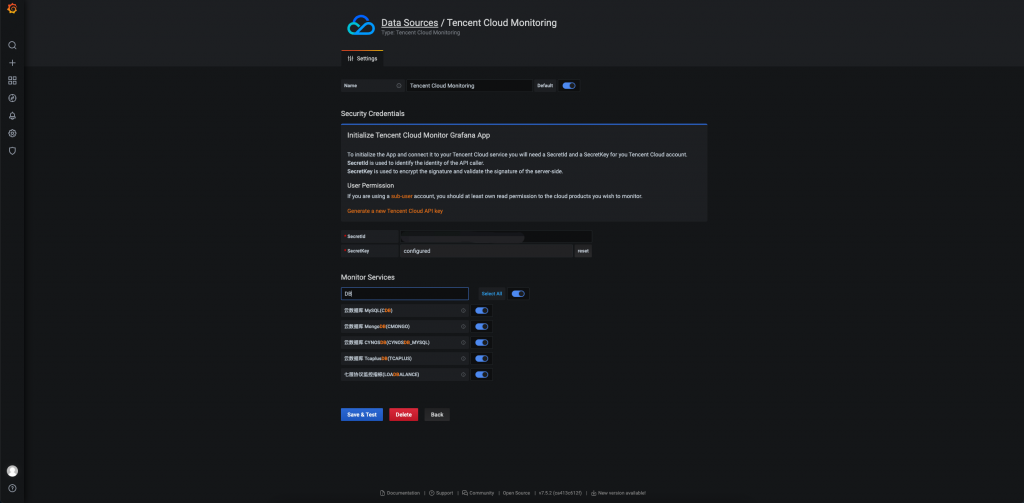Click the info icon beside Name label
The width and height of the screenshot is (1024, 503).
point(399,86)
